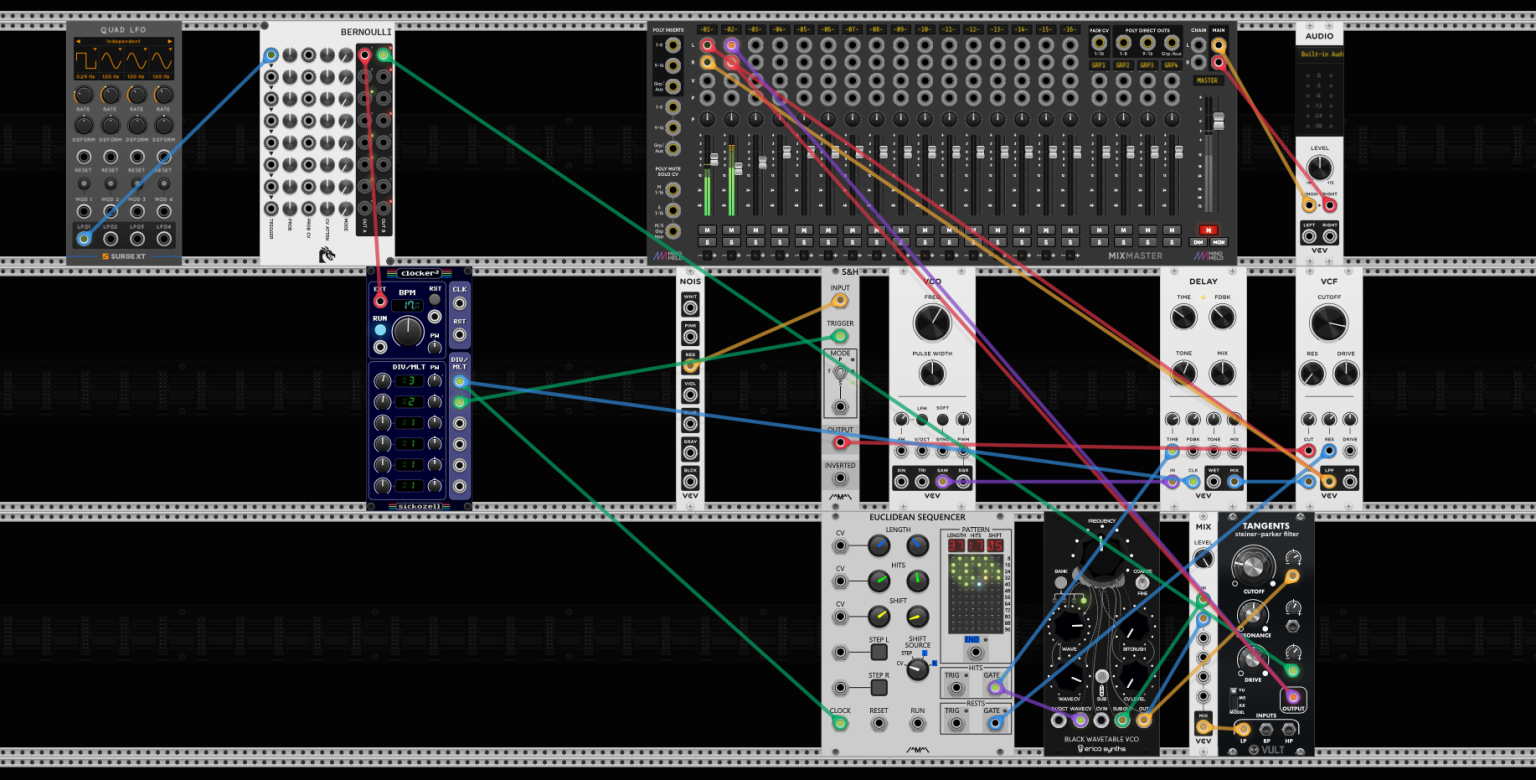Screen dimensions: 1536x780
Task: Click the large BPM knob on Clocker
Action: [x=407, y=332]
